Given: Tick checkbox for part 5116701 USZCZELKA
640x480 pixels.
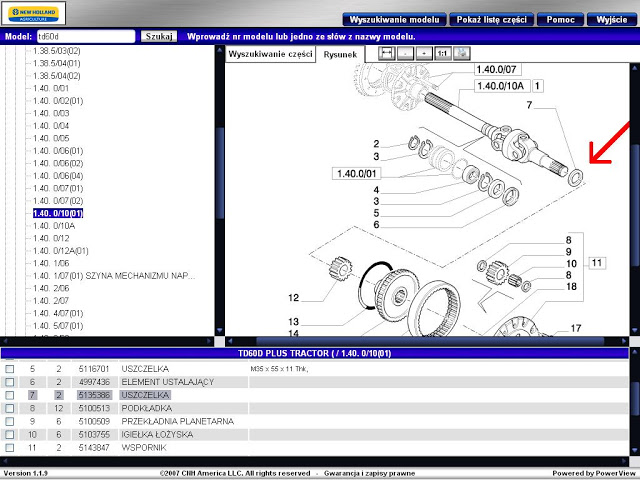Looking at the screenshot, I should pyautogui.click(x=9, y=369).
